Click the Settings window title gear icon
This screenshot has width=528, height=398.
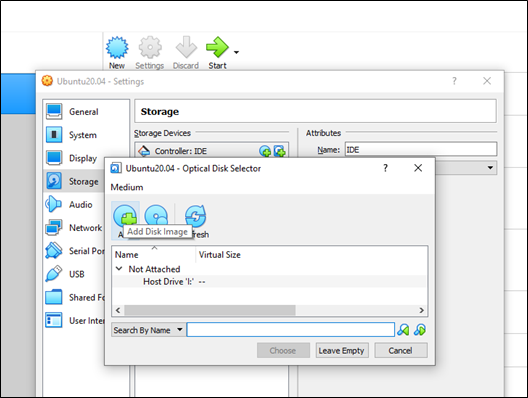tap(47, 81)
